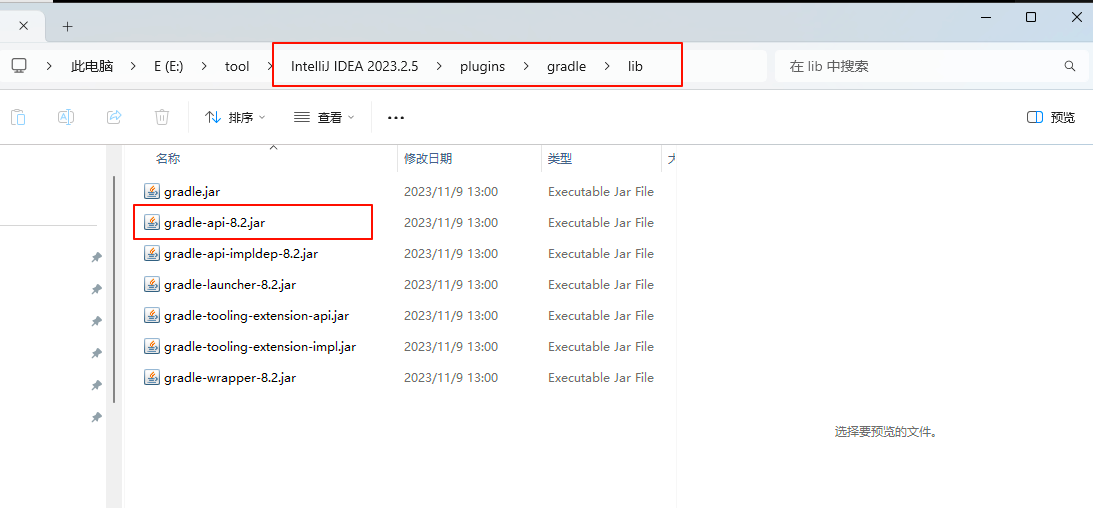Go to E (E:) drive breadcrumb

[169, 67]
